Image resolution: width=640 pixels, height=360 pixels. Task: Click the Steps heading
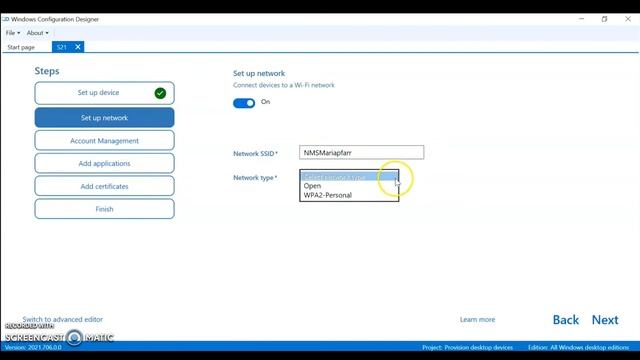pos(47,71)
